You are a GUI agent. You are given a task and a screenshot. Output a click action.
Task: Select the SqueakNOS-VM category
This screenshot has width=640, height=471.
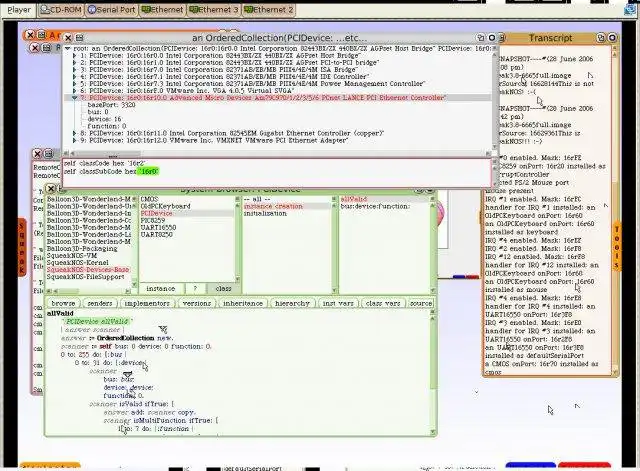[x=72, y=255]
